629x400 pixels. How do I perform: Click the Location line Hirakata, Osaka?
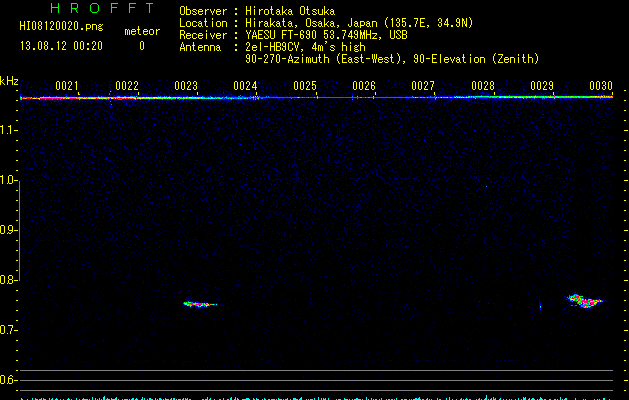click(359, 23)
